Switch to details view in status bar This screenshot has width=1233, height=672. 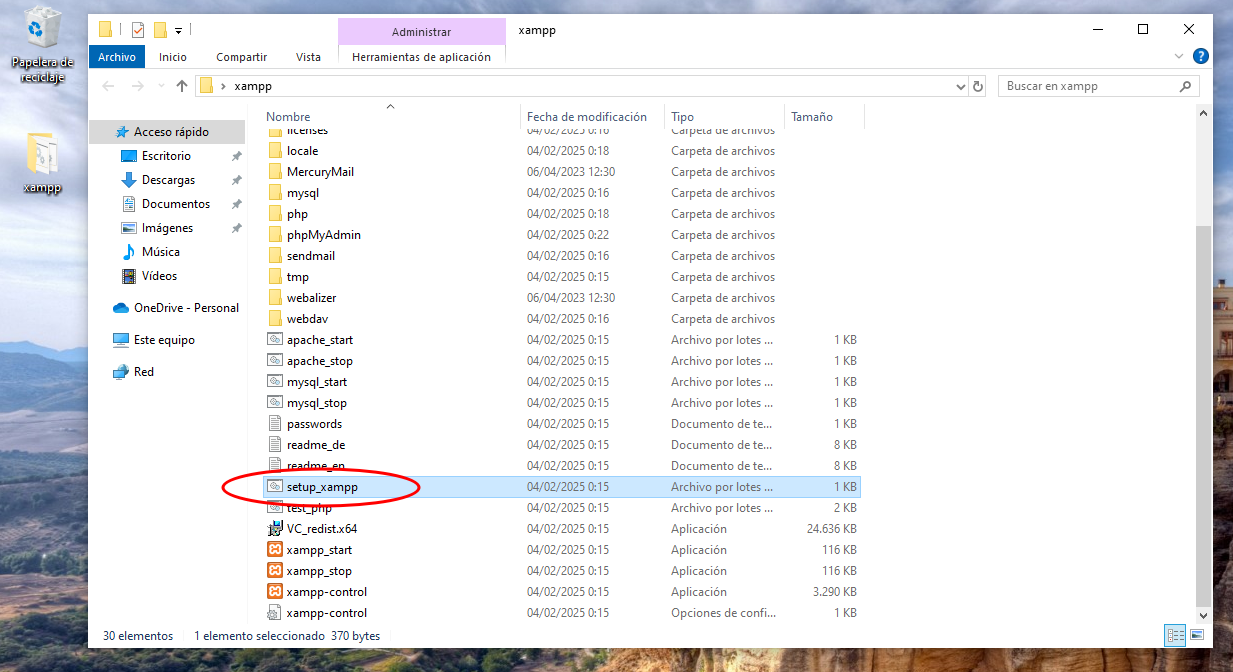coord(1175,636)
